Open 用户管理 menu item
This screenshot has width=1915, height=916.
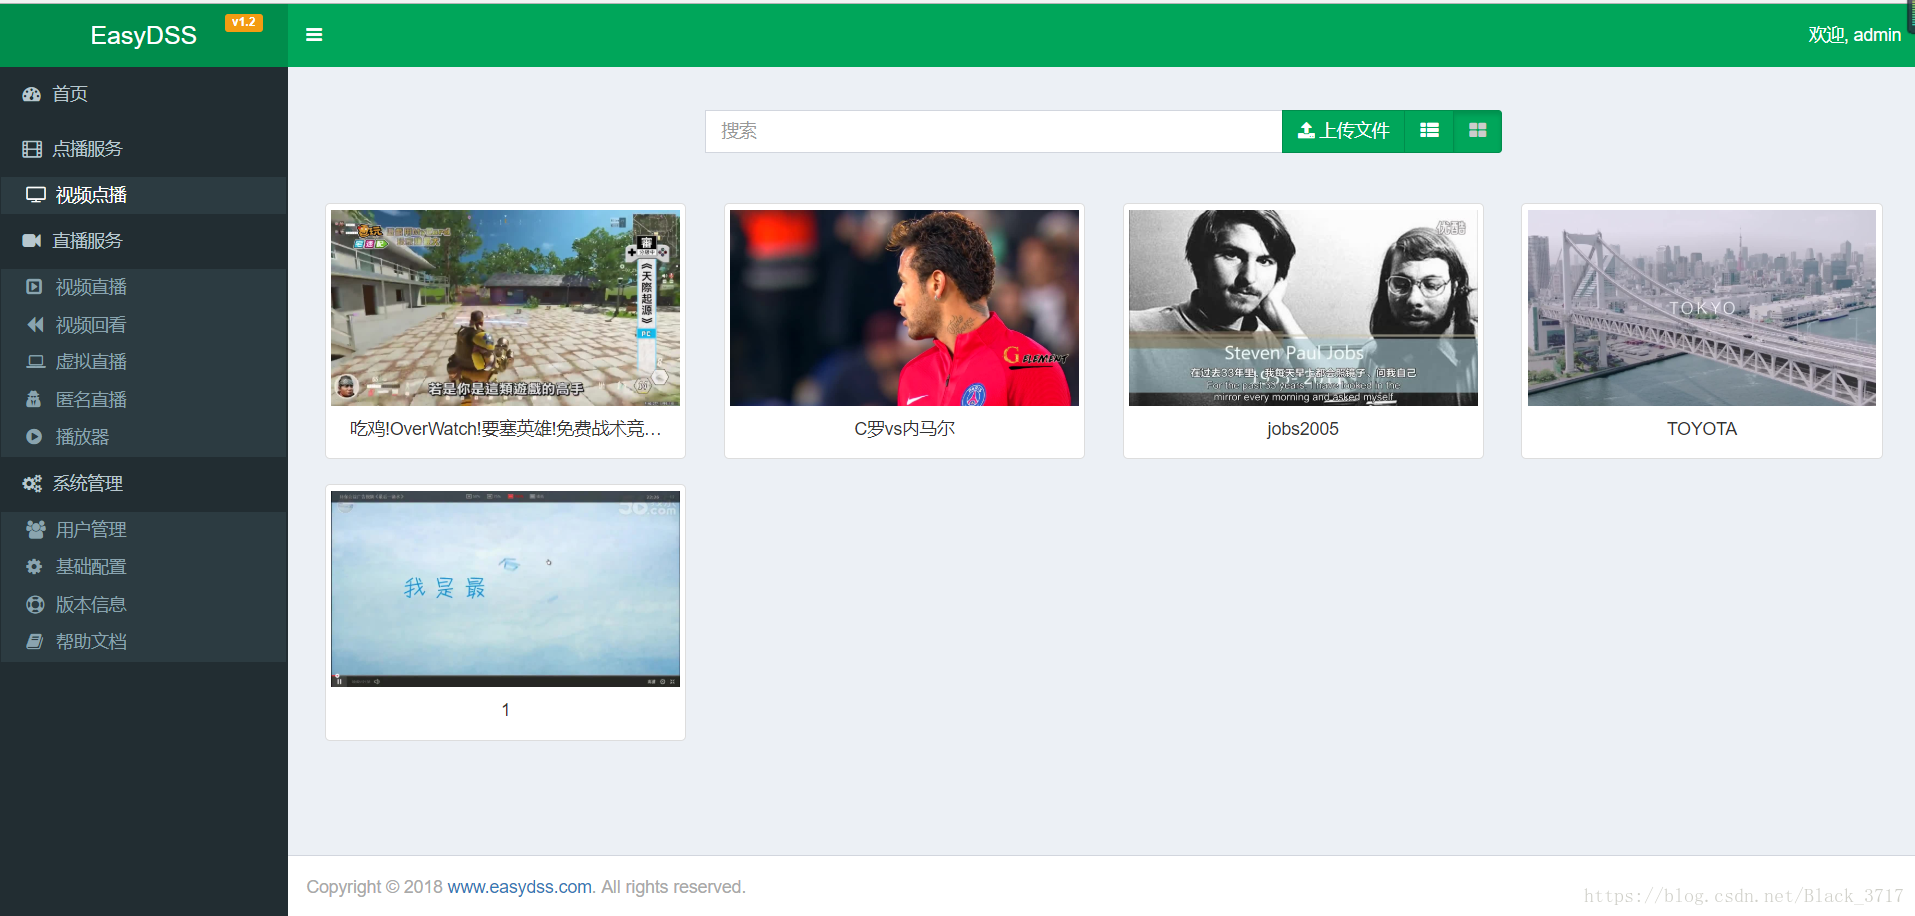click(144, 529)
